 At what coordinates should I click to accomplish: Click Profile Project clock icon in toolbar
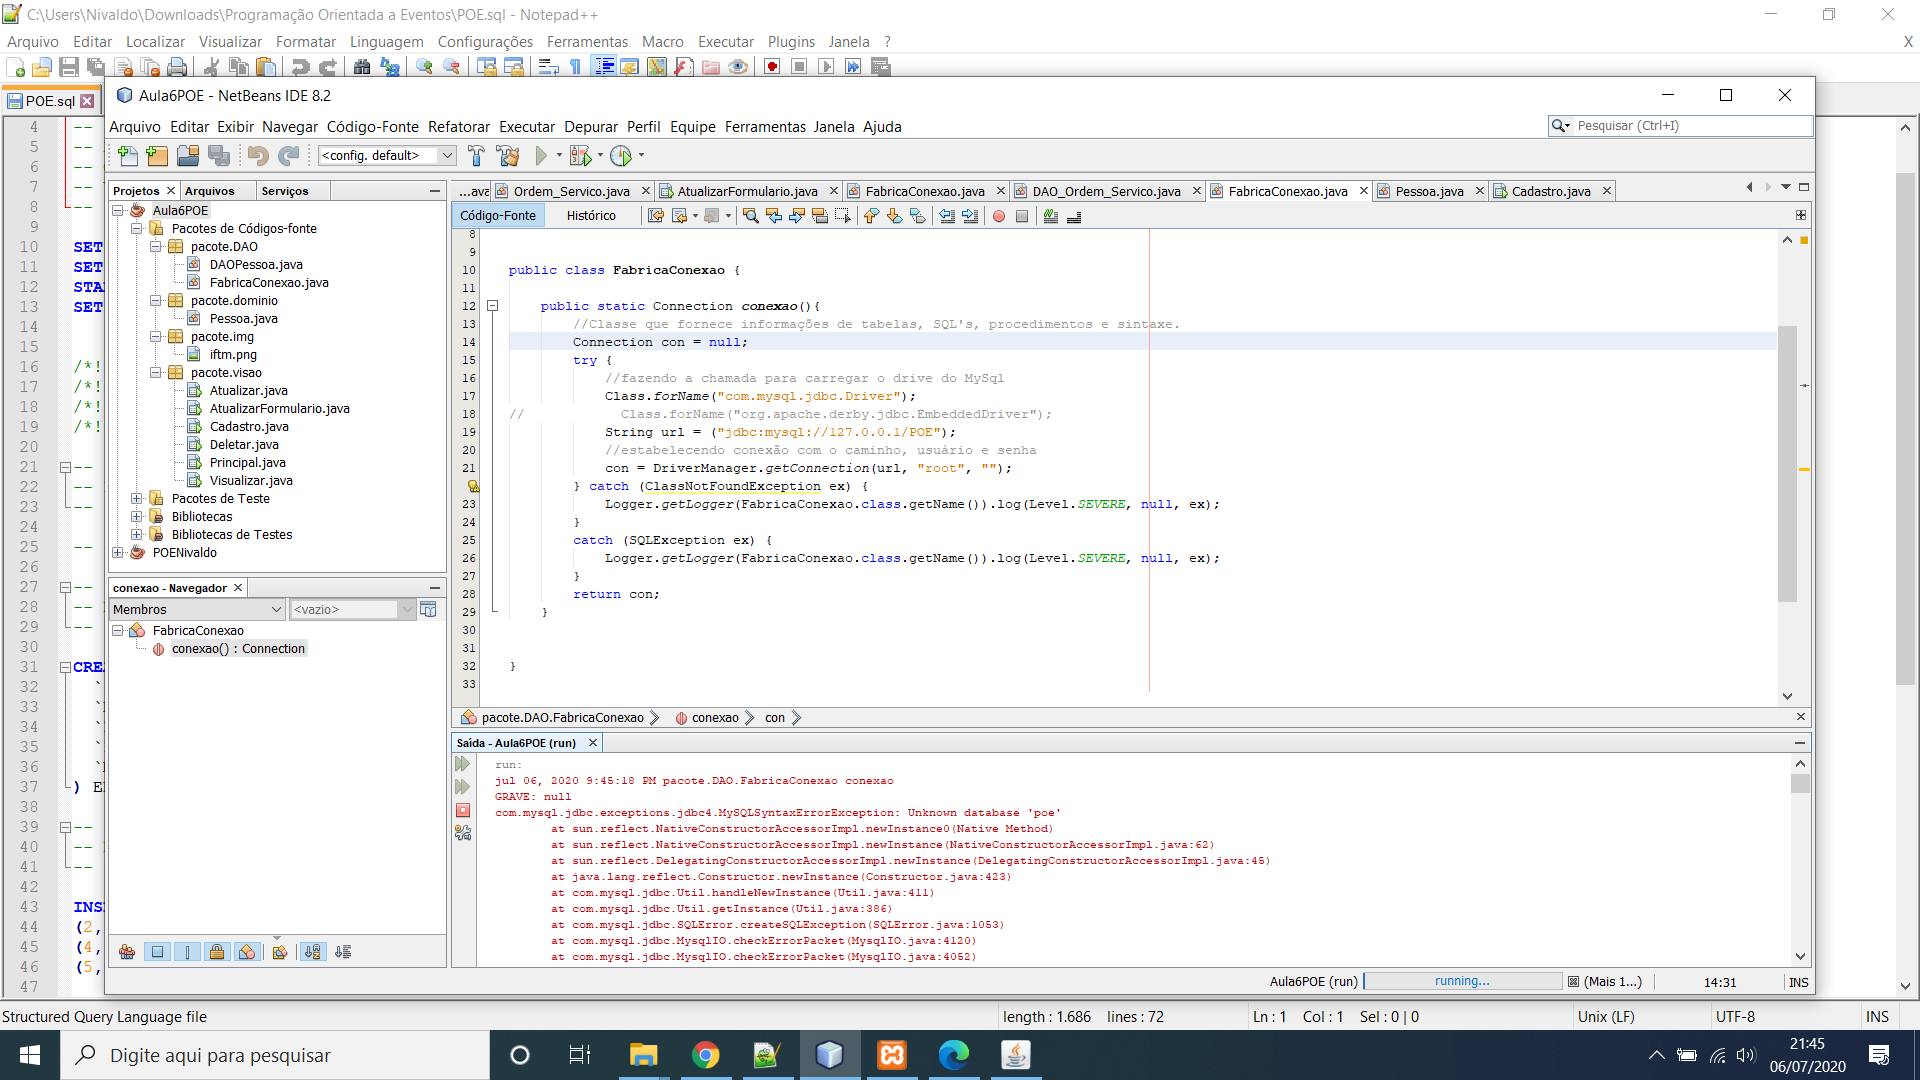[621, 155]
